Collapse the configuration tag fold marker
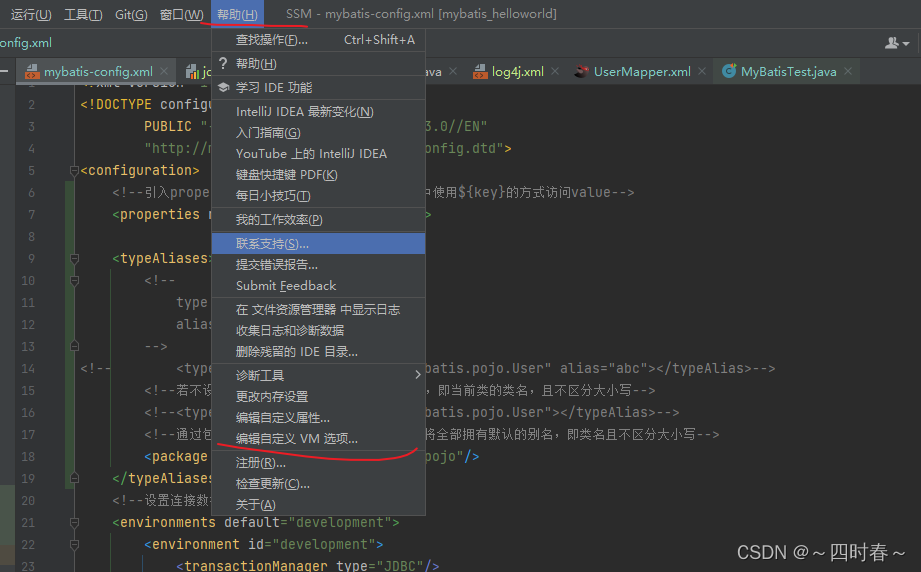 [75, 171]
